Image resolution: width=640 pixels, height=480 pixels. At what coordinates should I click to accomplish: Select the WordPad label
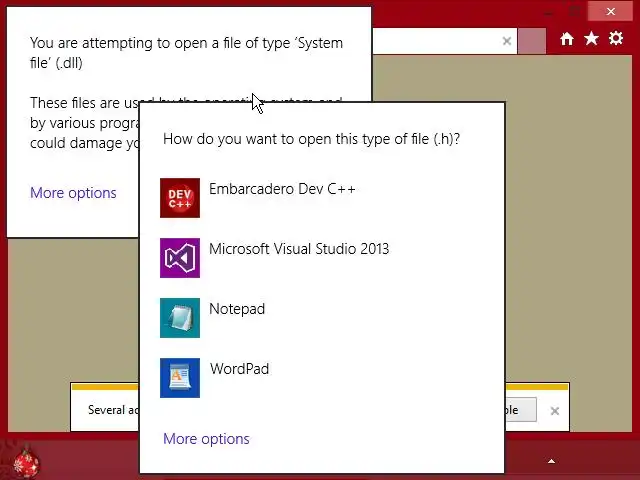(x=239, y=369)
